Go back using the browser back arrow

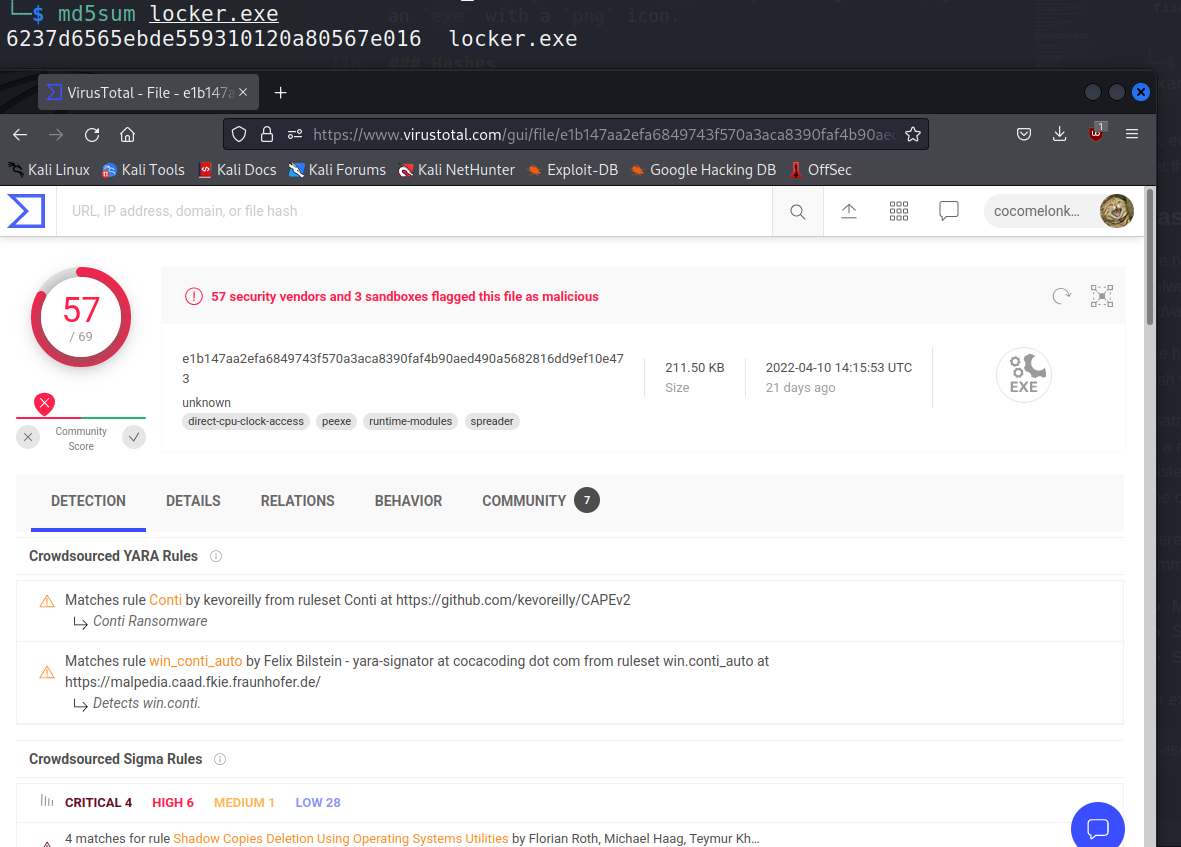pos(20,135)
